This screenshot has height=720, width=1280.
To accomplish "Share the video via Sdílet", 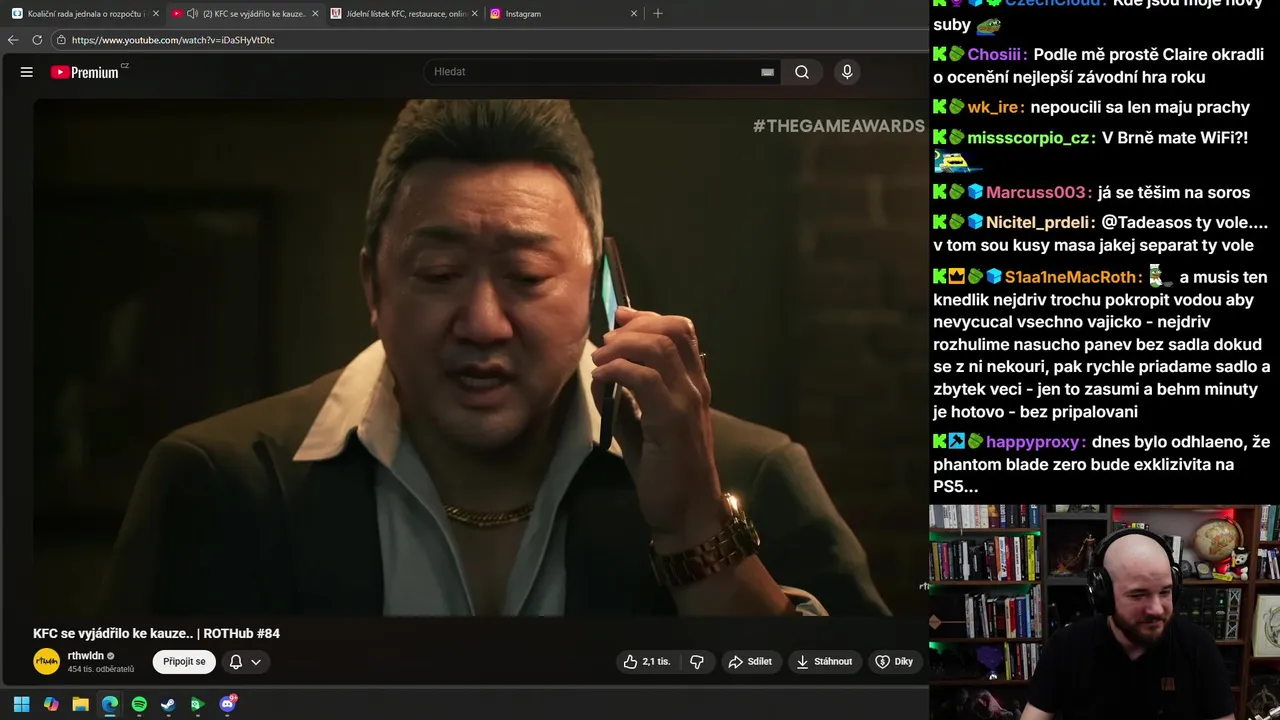I will coord(750,662).
